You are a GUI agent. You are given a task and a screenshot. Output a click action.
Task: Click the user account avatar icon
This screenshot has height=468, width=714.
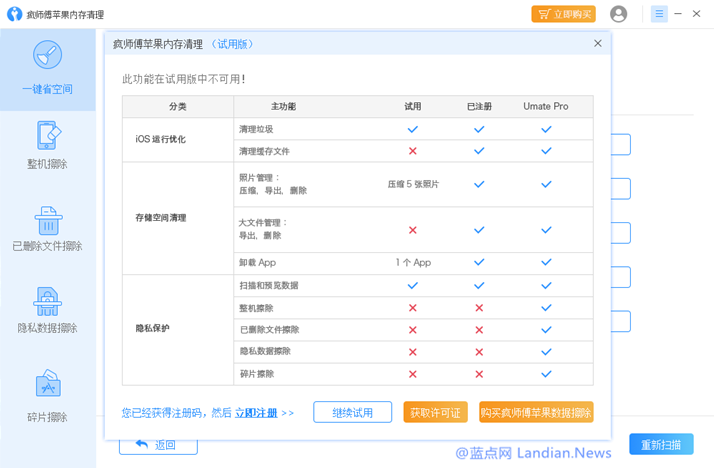(x=619, y=14)
